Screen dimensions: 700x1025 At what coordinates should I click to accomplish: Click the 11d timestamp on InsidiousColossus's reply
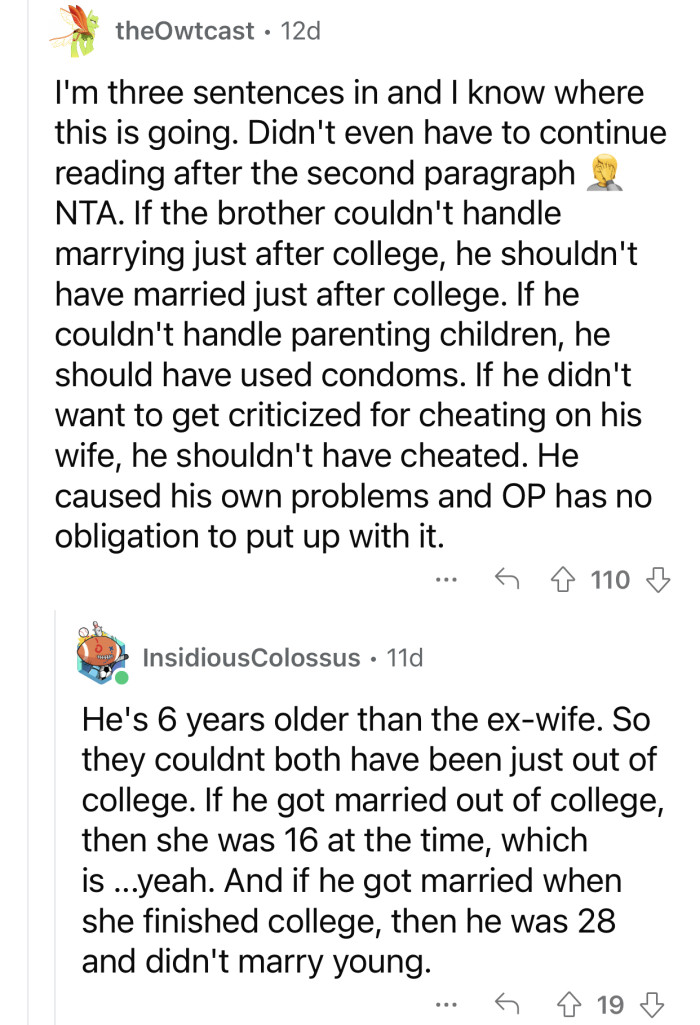405,656
